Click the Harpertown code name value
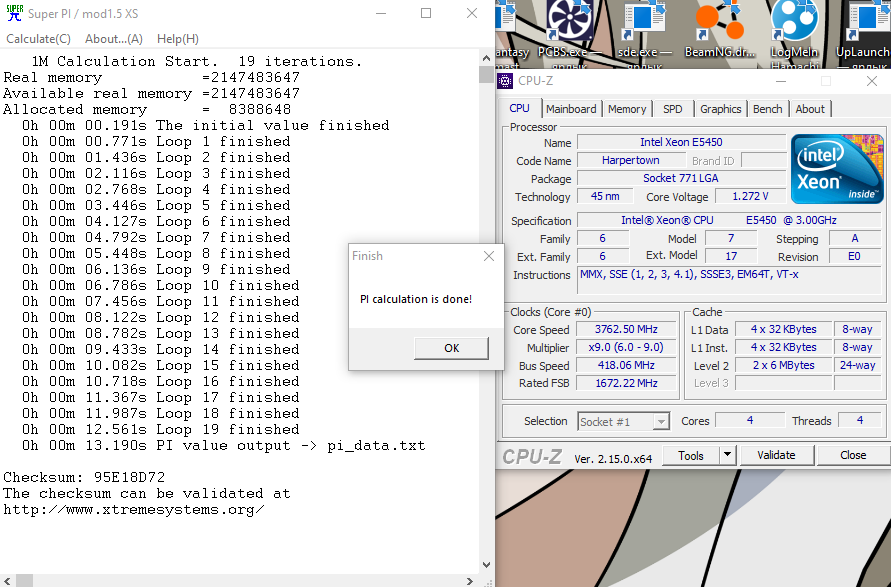The width and height of the screenshot is (891, 587). pyautogui.click(x=631, y=160)
